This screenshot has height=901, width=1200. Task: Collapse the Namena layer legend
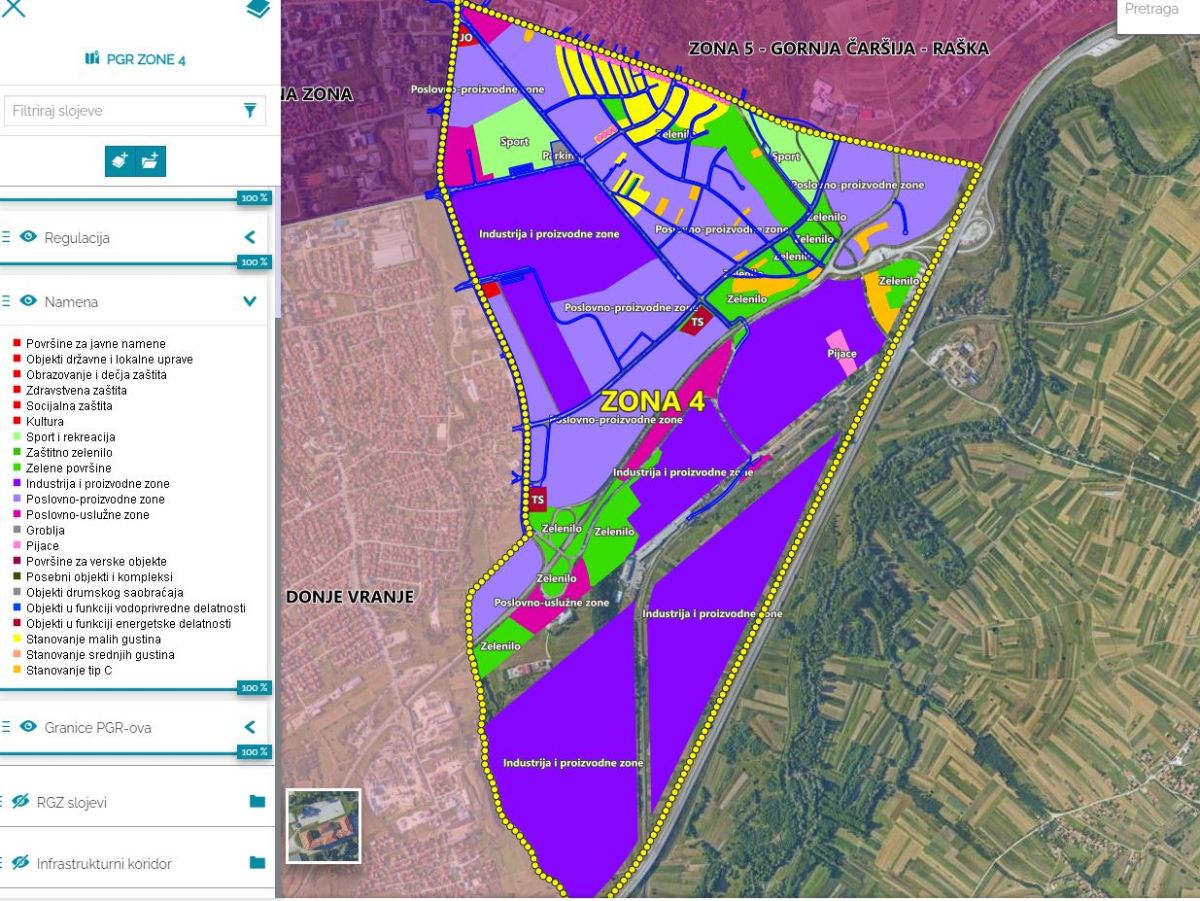[250, 301]
